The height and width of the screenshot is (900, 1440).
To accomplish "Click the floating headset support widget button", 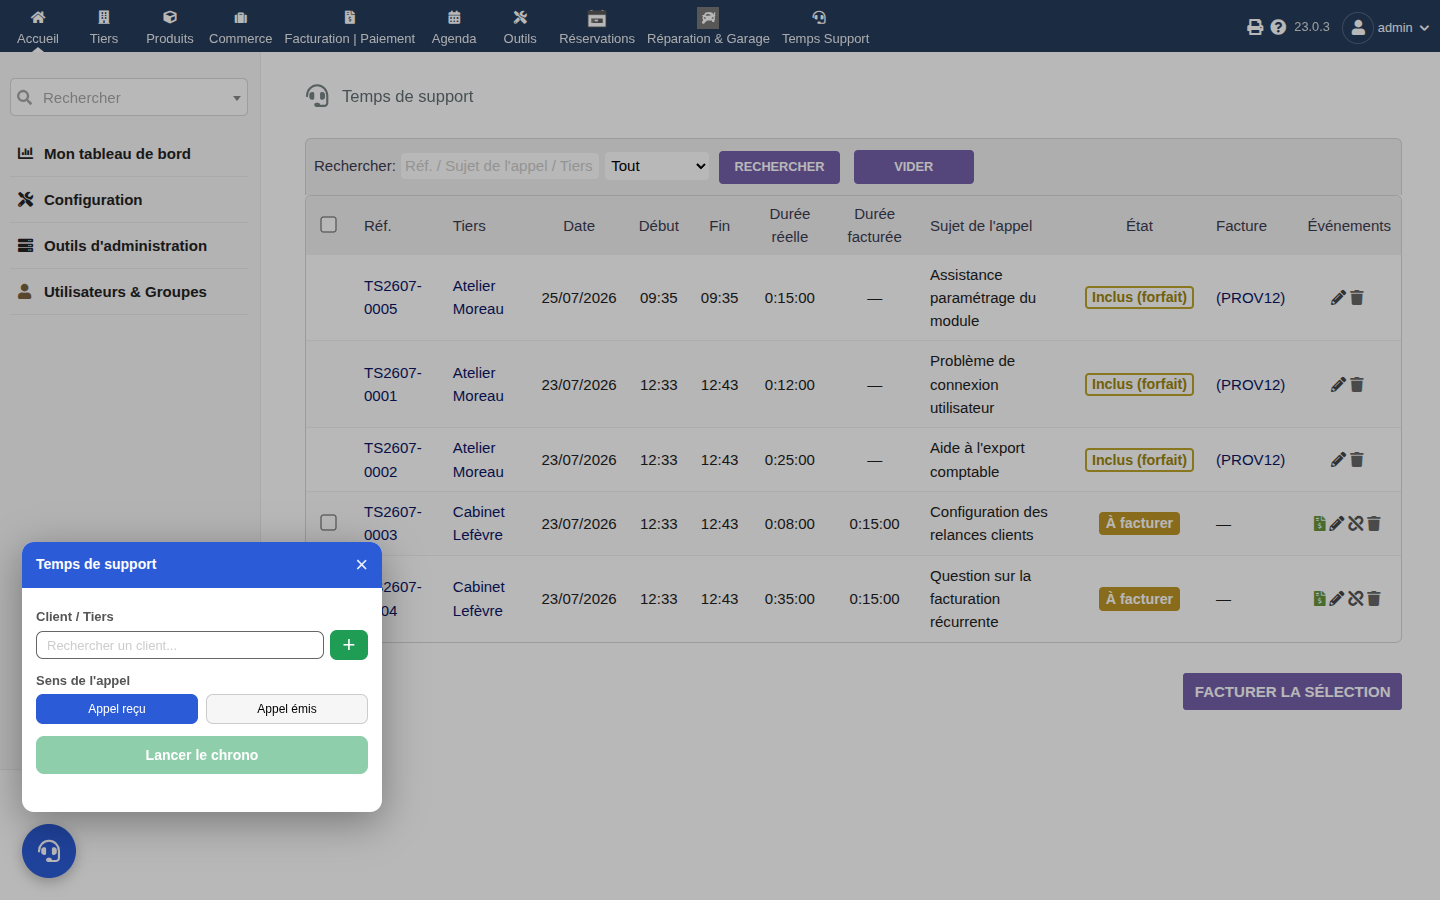I will coord(49,851).
